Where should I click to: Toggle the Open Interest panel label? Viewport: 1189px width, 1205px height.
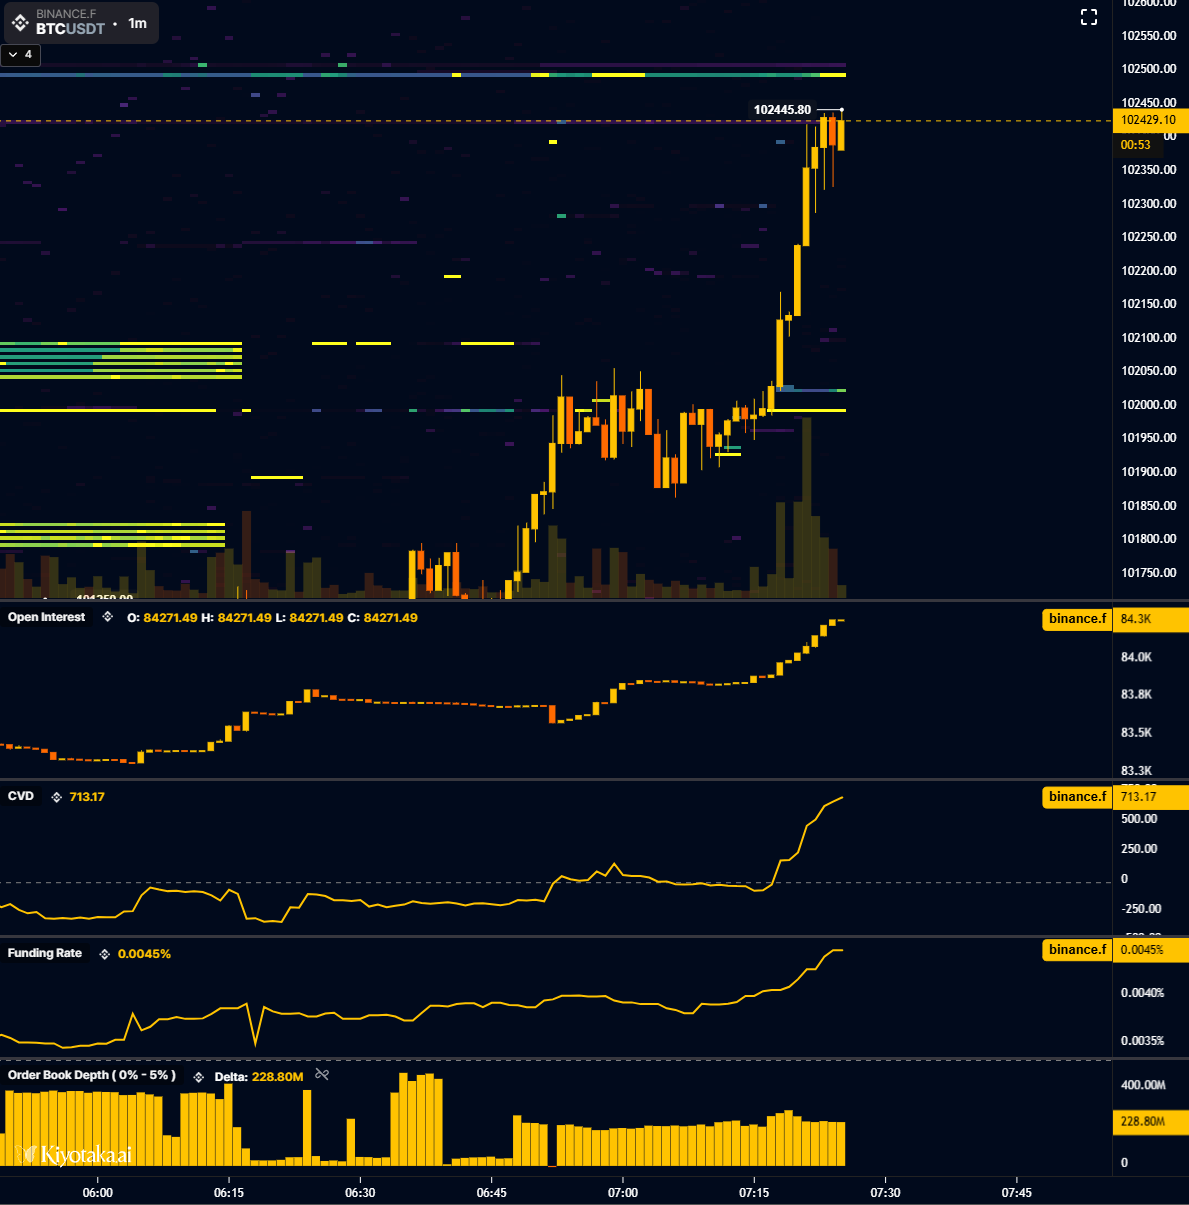(45, 617)
